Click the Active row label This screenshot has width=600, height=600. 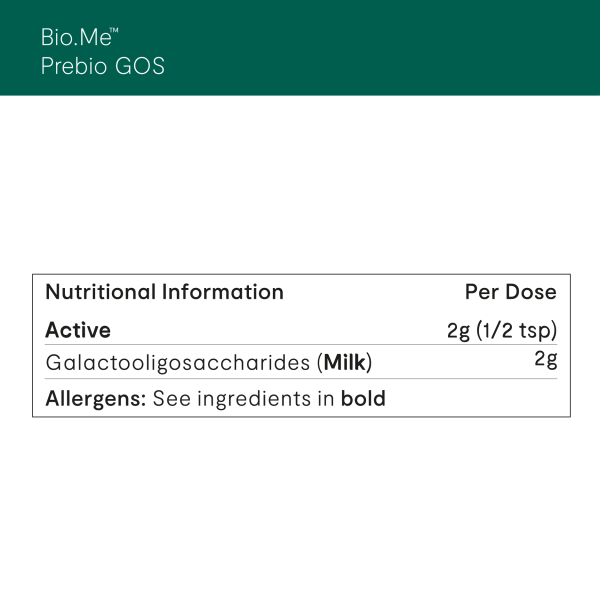click(78, 330)
